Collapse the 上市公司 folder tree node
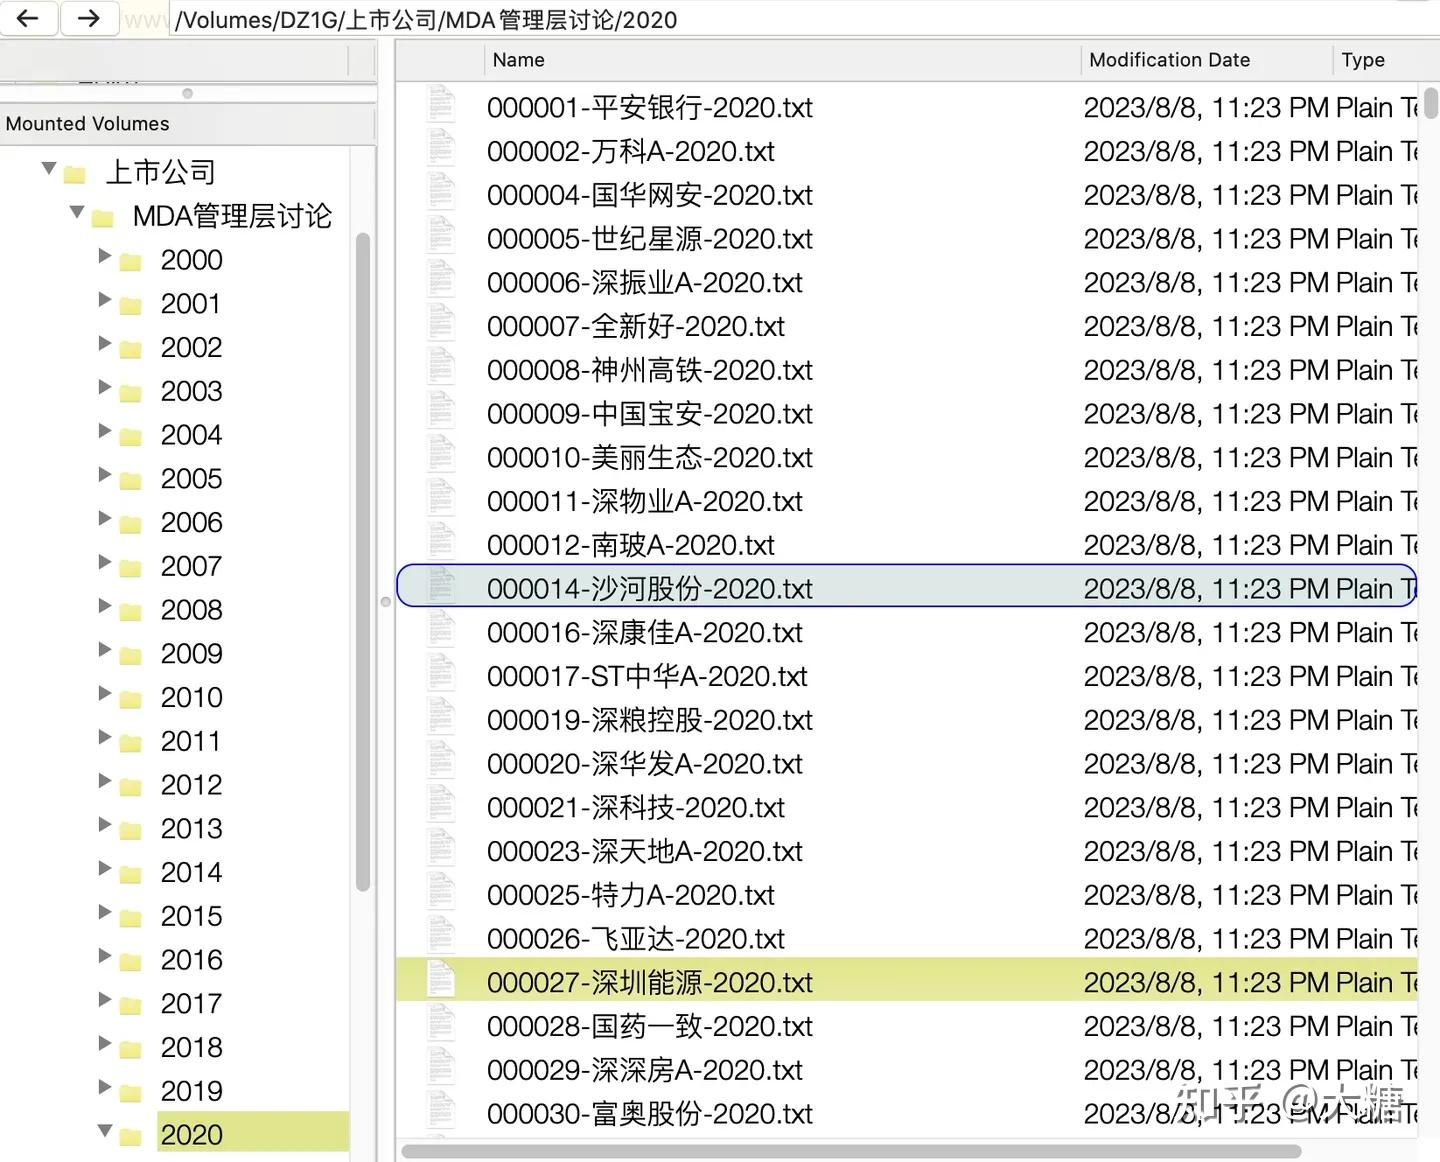 [49, 168]
